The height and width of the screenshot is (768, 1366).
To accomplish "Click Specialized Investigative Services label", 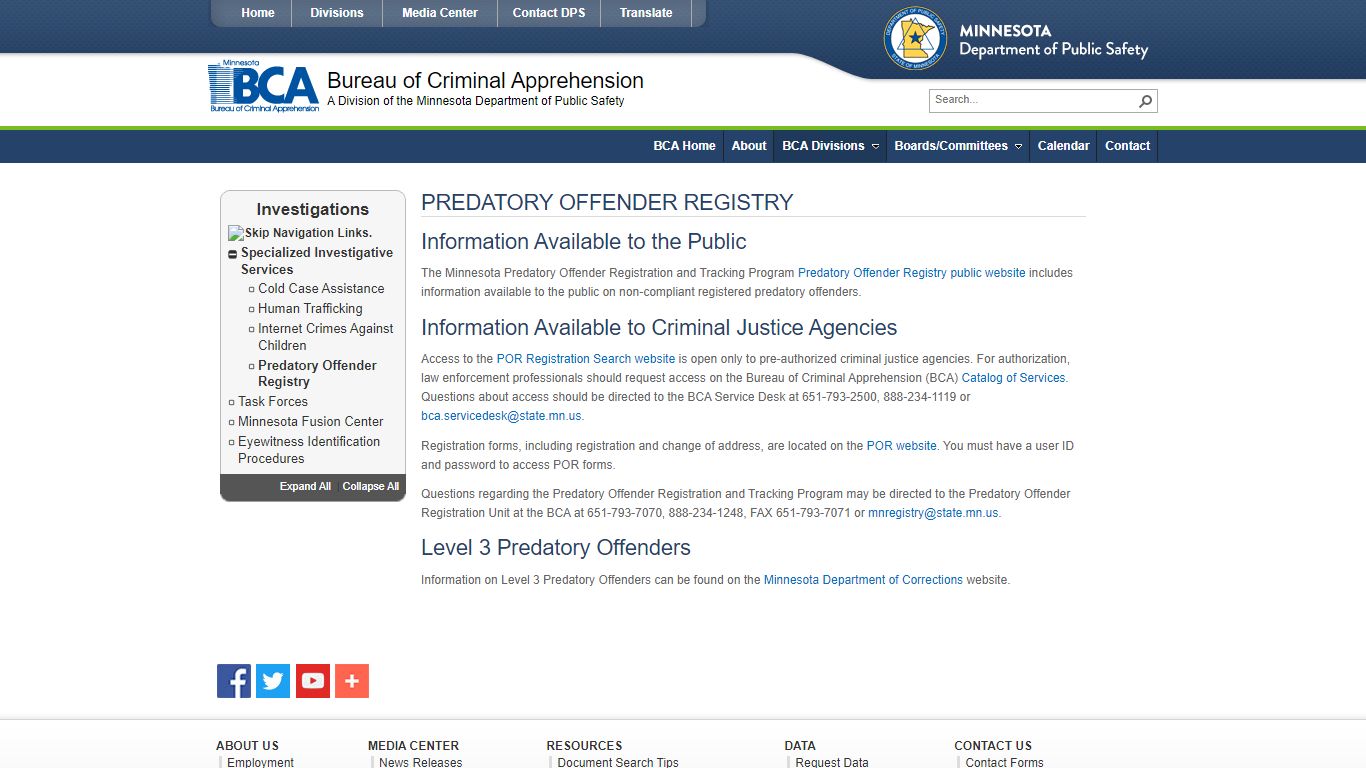I will tap(317, 261).
